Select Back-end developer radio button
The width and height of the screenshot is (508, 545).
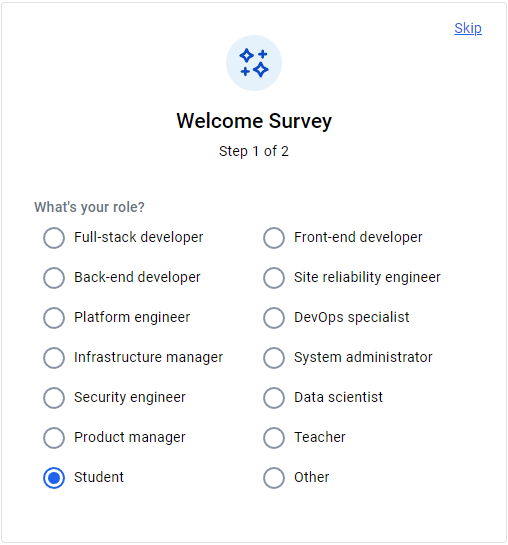[x=54, y=278]
